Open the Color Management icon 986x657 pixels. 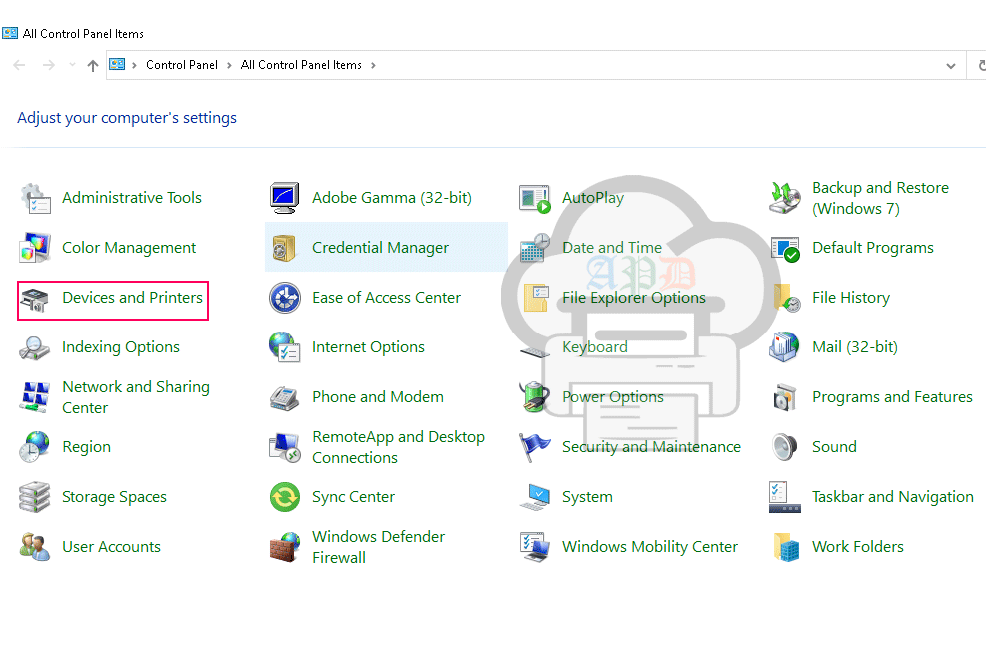click(x=35, y=248)
